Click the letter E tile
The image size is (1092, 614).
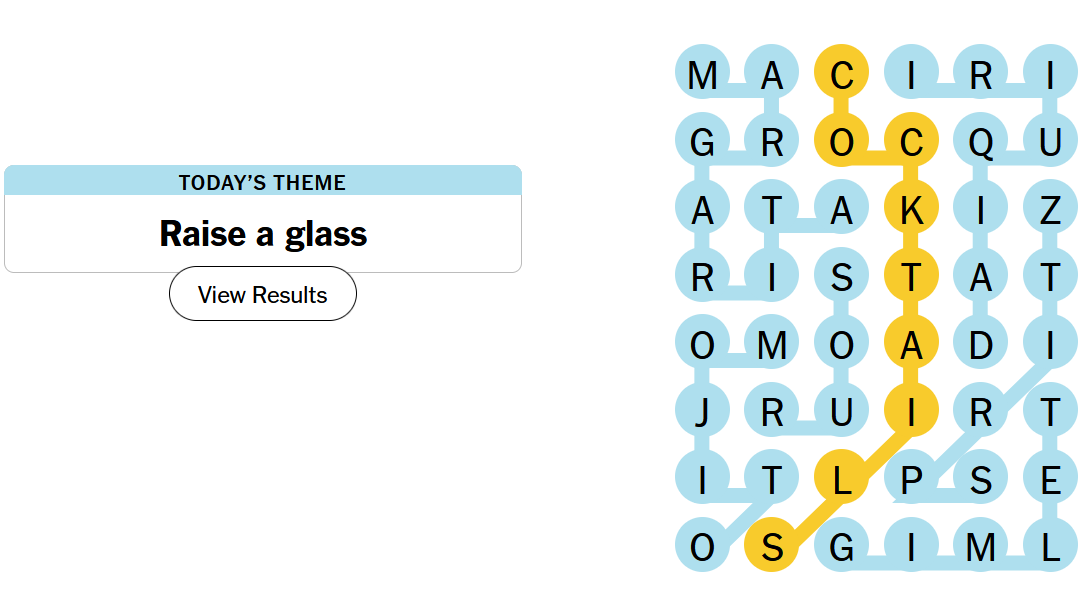click(1049, 480)
